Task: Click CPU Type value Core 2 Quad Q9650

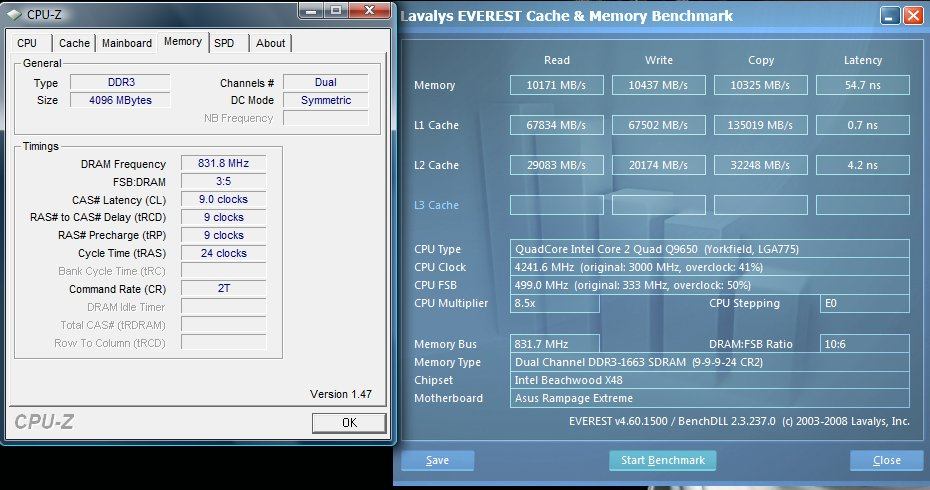Action: pyautogui.click(x=709, y=249)
